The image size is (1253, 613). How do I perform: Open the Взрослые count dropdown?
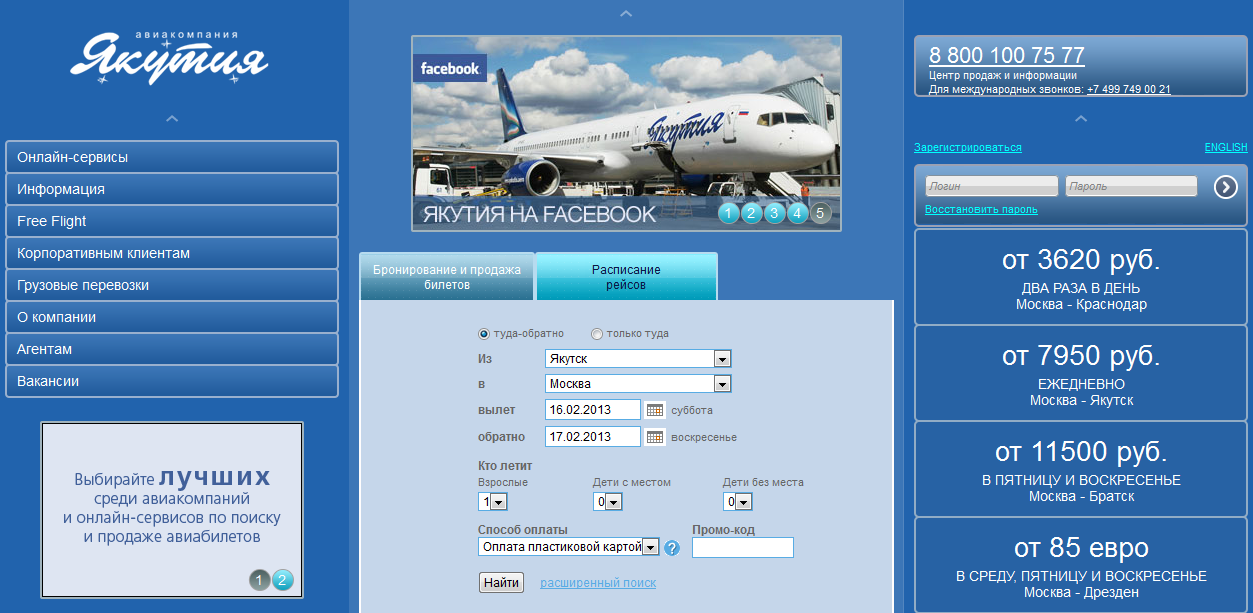tap(493, 502)
